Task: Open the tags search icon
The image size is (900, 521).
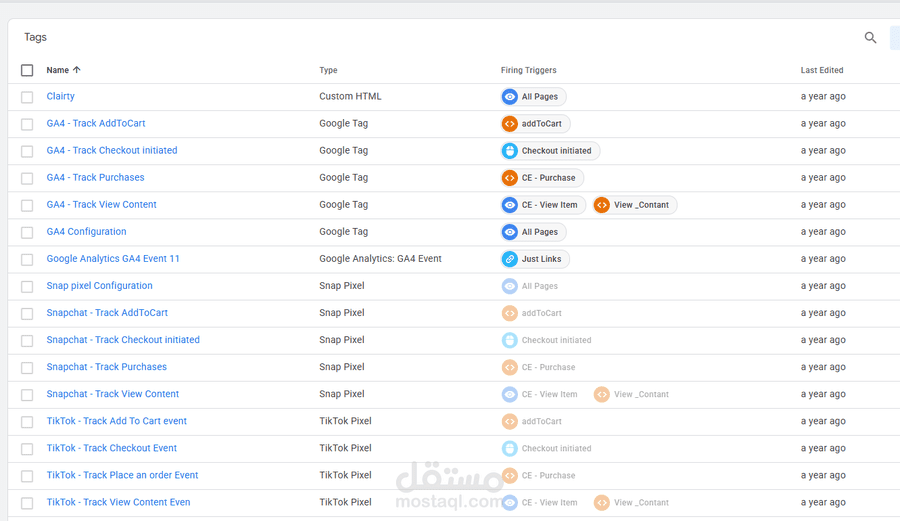Action: [870, 38]
